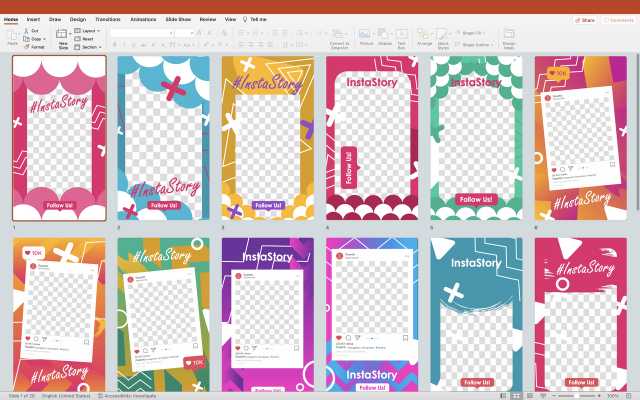Click the Design Ideas icon
The width and height of the screenshot is (640, 400).
point(509,36)
